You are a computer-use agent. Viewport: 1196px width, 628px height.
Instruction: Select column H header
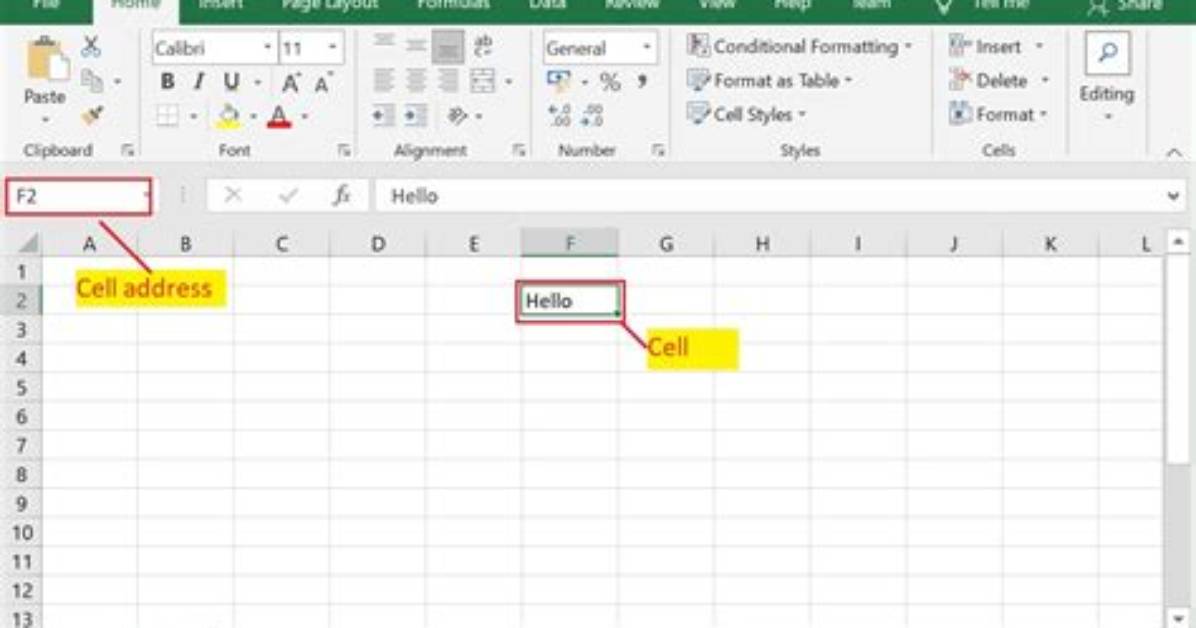(761, 243)
